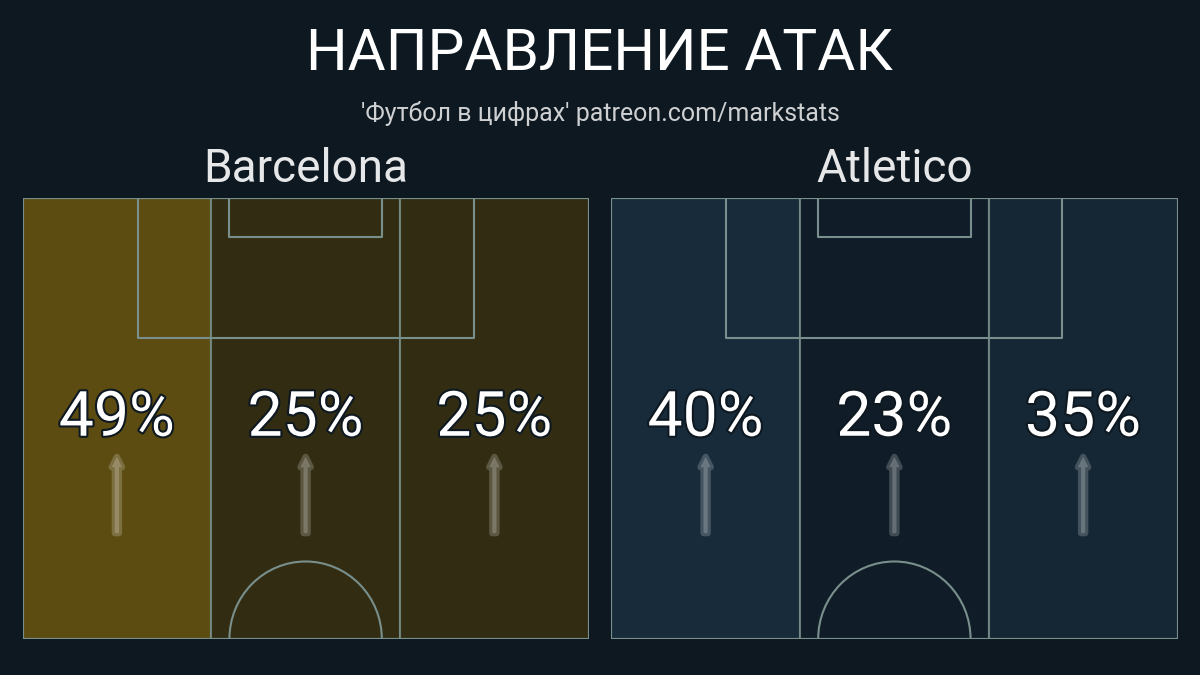
Task: Click Barcelona's 49% left flank value
Action: (117, 415)
